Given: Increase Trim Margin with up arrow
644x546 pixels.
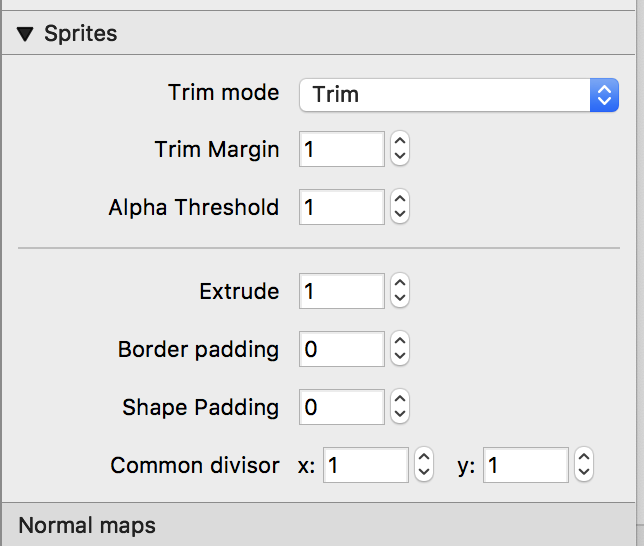Looking at the screenshot, I should (x=400, y=143).
